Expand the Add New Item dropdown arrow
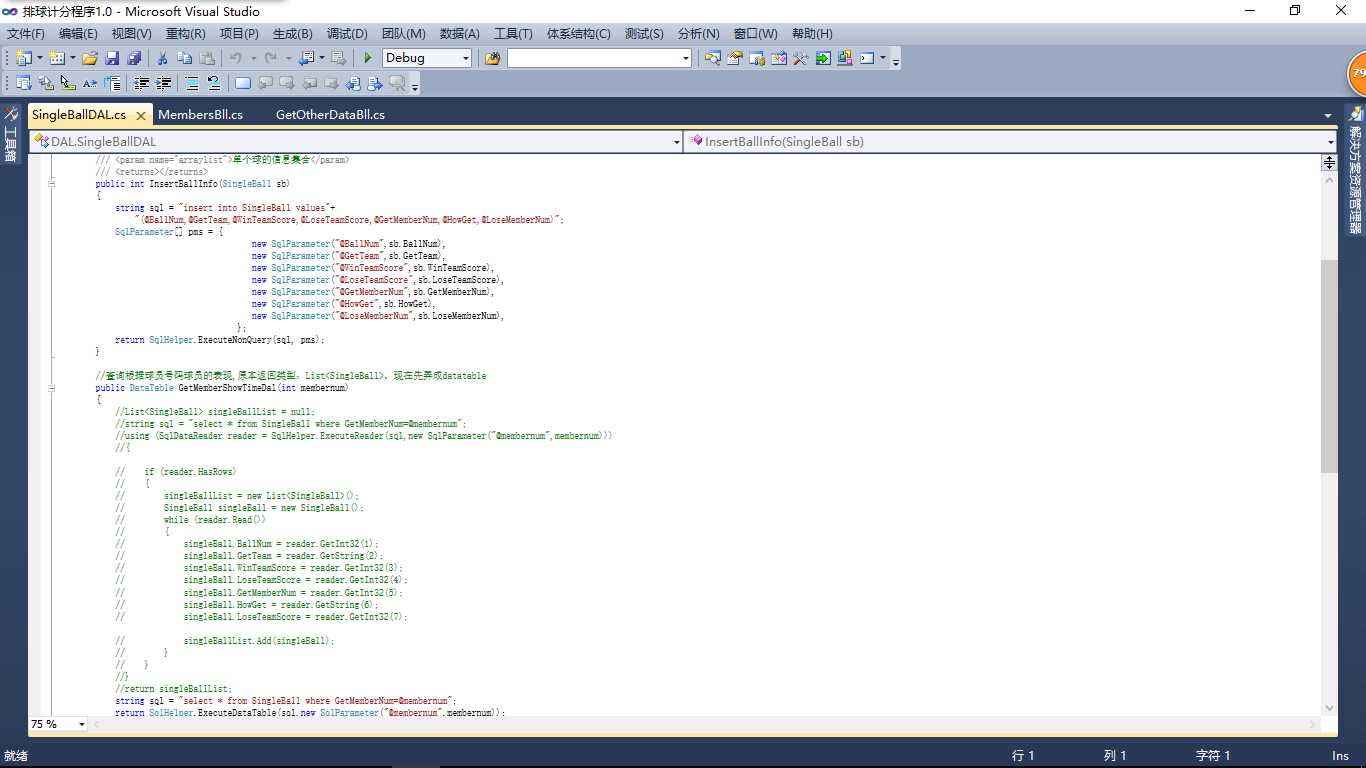 73,58
